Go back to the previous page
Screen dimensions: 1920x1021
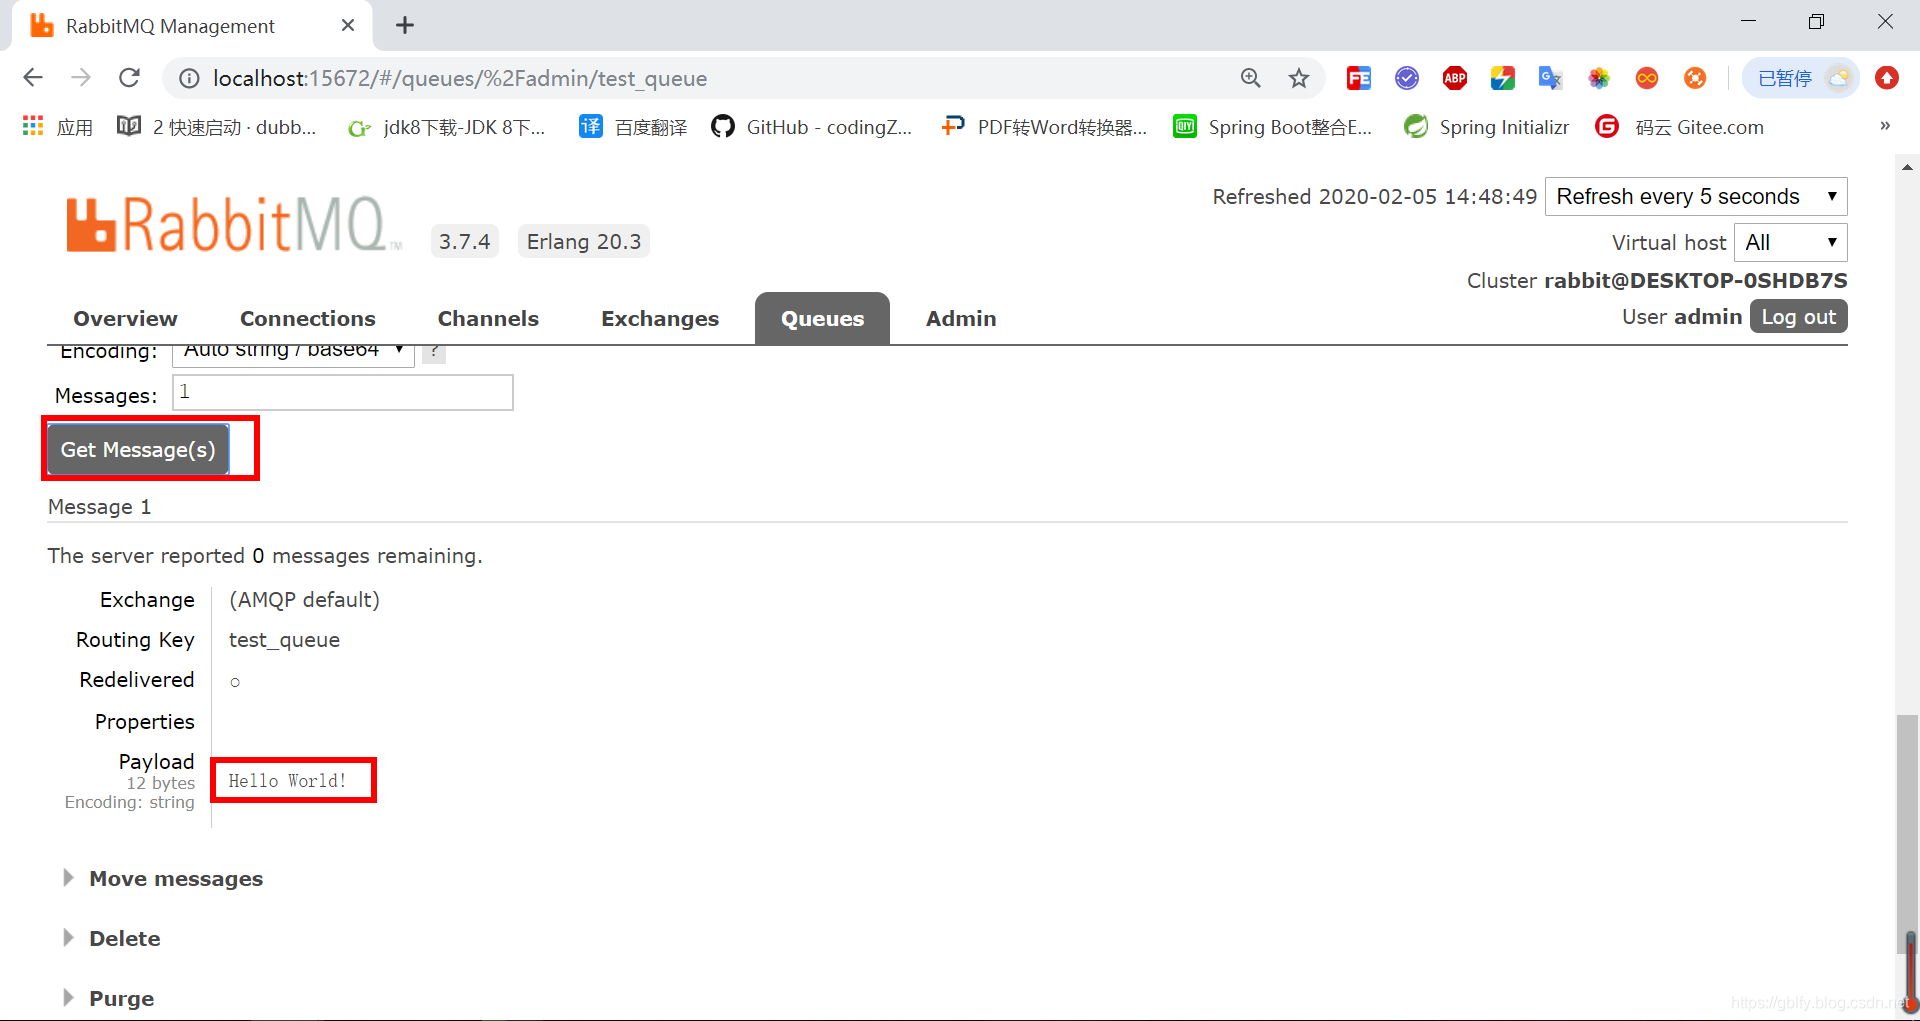[33, 78]
